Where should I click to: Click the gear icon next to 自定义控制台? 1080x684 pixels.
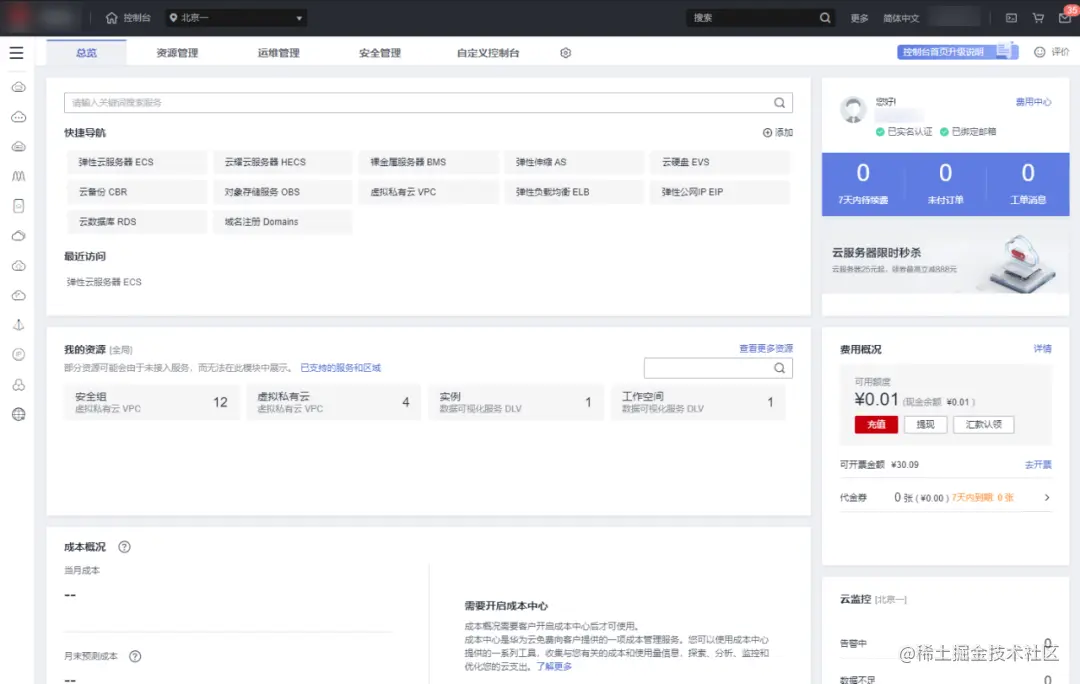[x=565, y=53]
